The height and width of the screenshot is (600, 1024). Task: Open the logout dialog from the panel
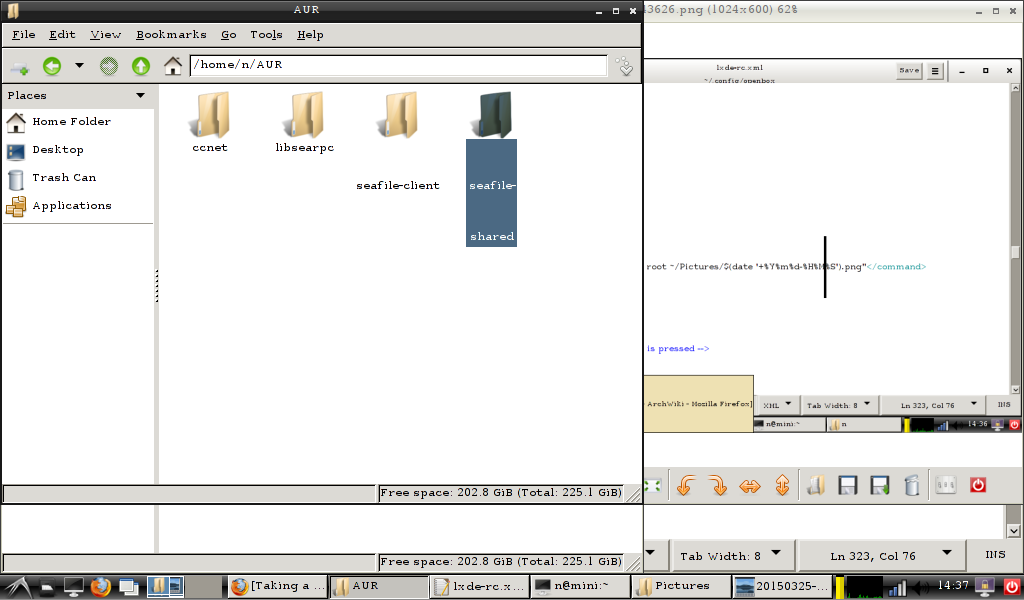point(1011,588)
